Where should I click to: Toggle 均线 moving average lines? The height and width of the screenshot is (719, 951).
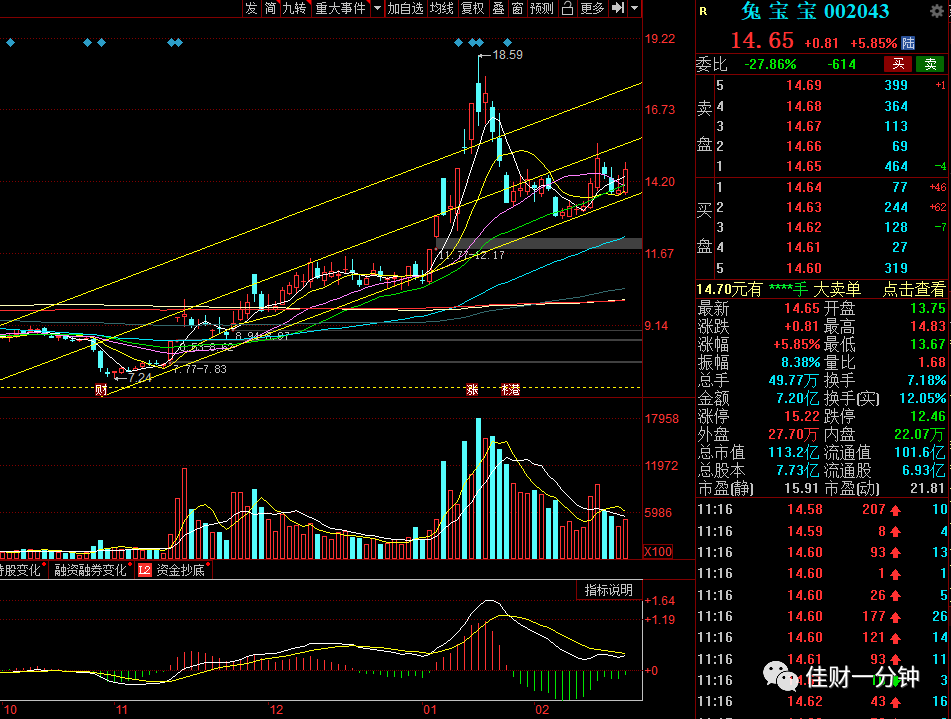tap(442, 8)
